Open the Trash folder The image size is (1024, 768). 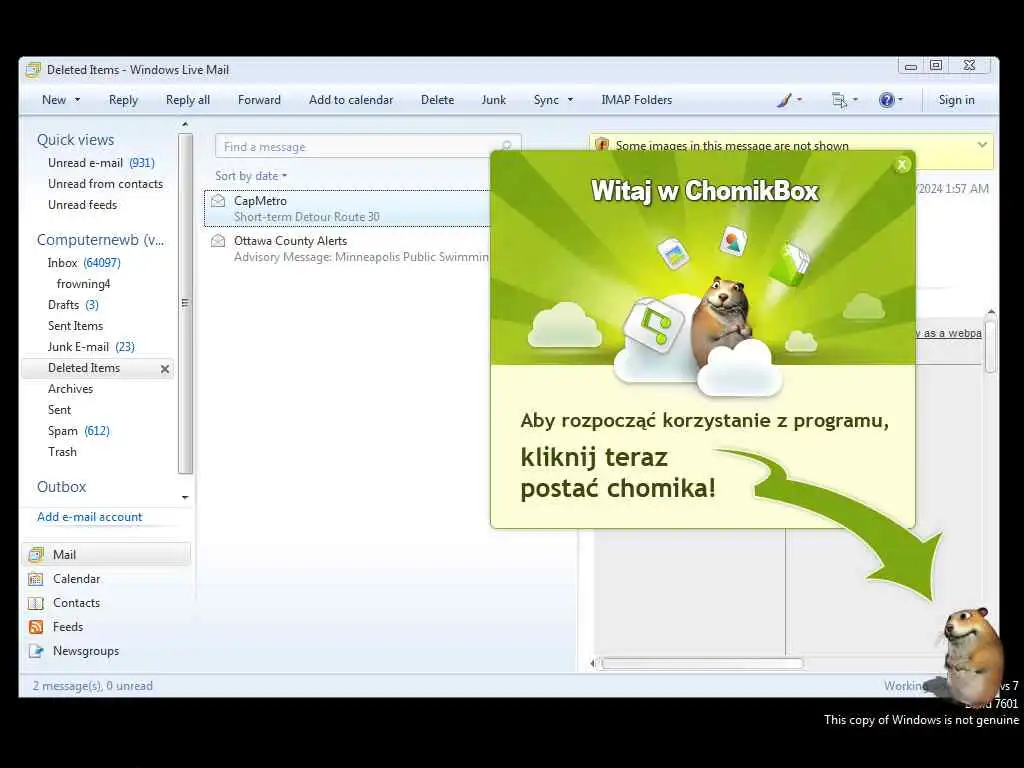coord(62,451)
